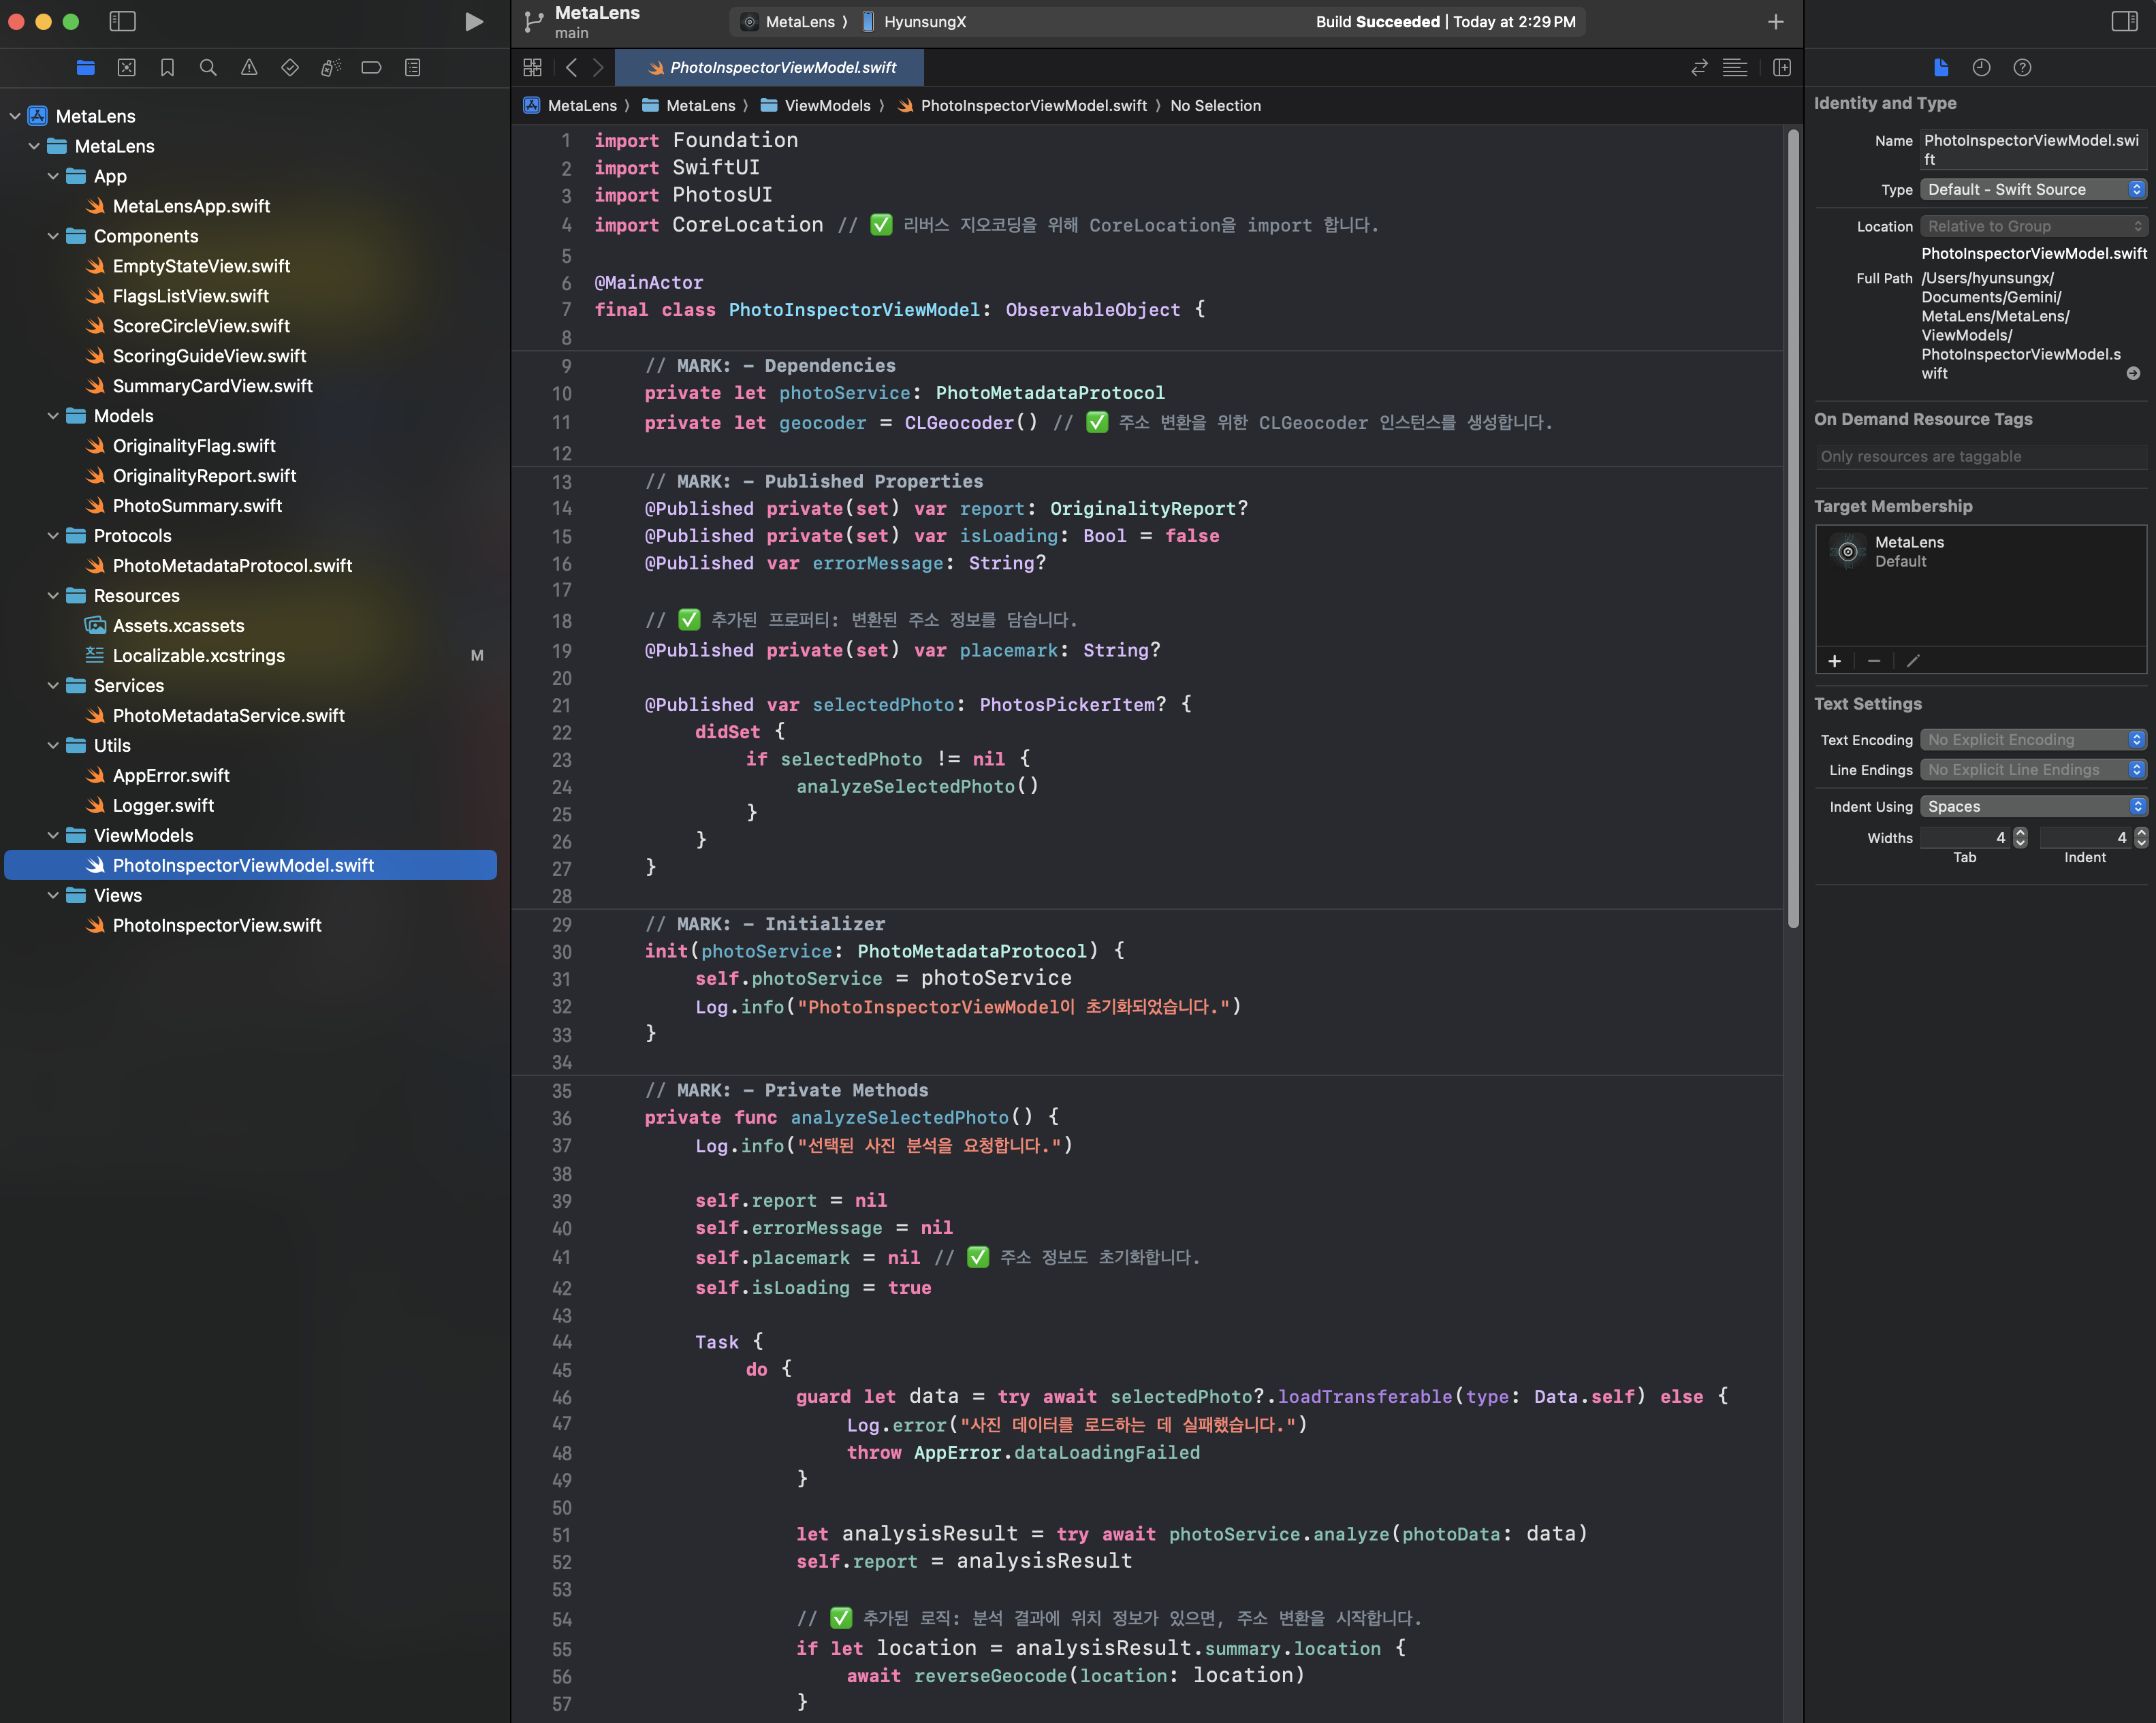Click the Add Editor split icon
The width and height of the screenshot is (2156, 1723).
tap(1781, 68)
